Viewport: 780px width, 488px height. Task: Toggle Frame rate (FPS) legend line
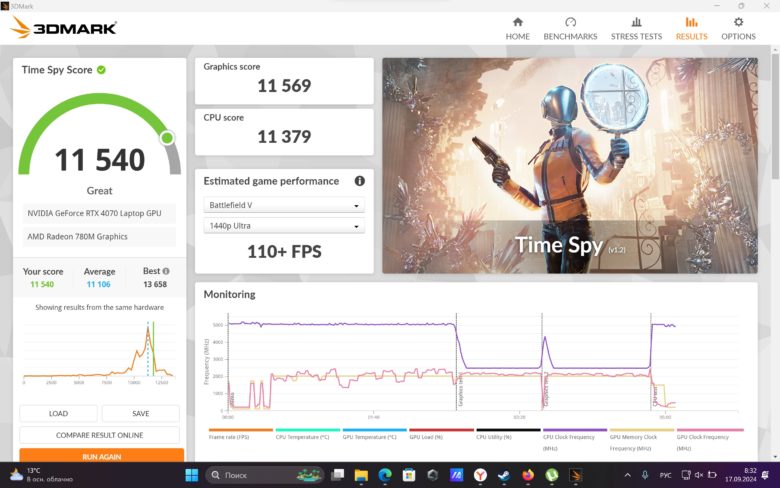241,434
